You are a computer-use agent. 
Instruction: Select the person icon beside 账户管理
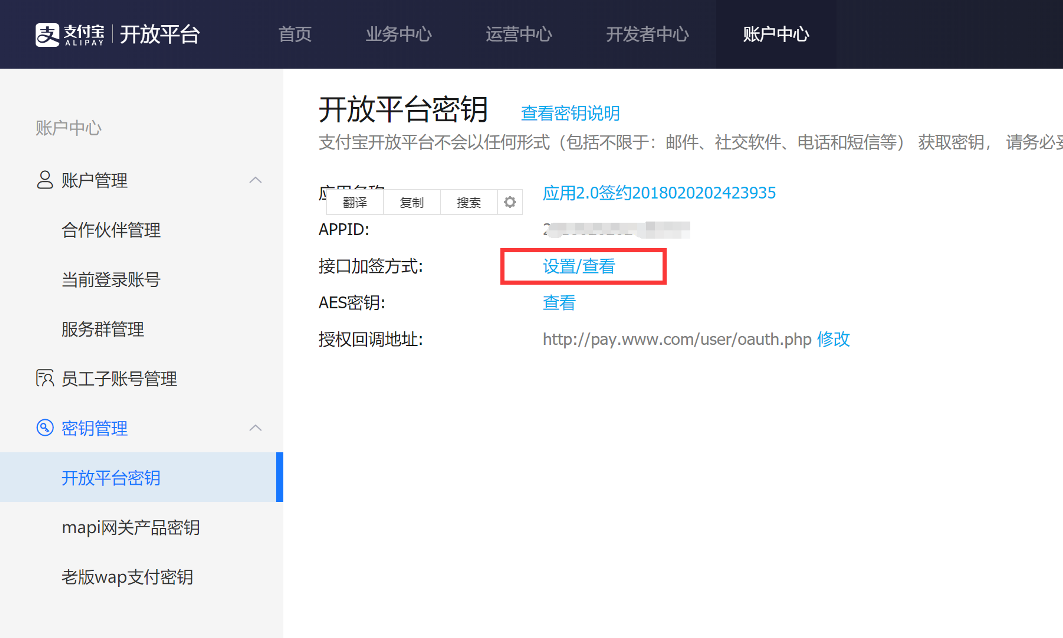coord(44,180)
